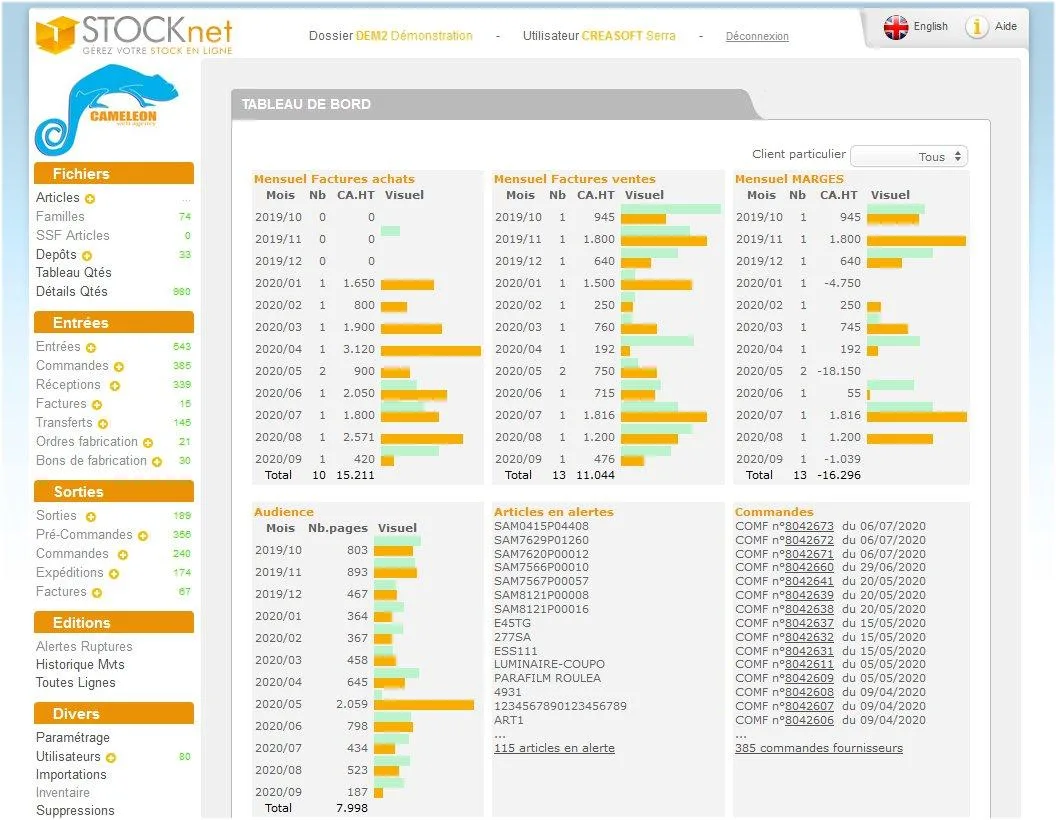Open Toutes Lignes report
The image size is (1056, 820).
click(75, 683)
